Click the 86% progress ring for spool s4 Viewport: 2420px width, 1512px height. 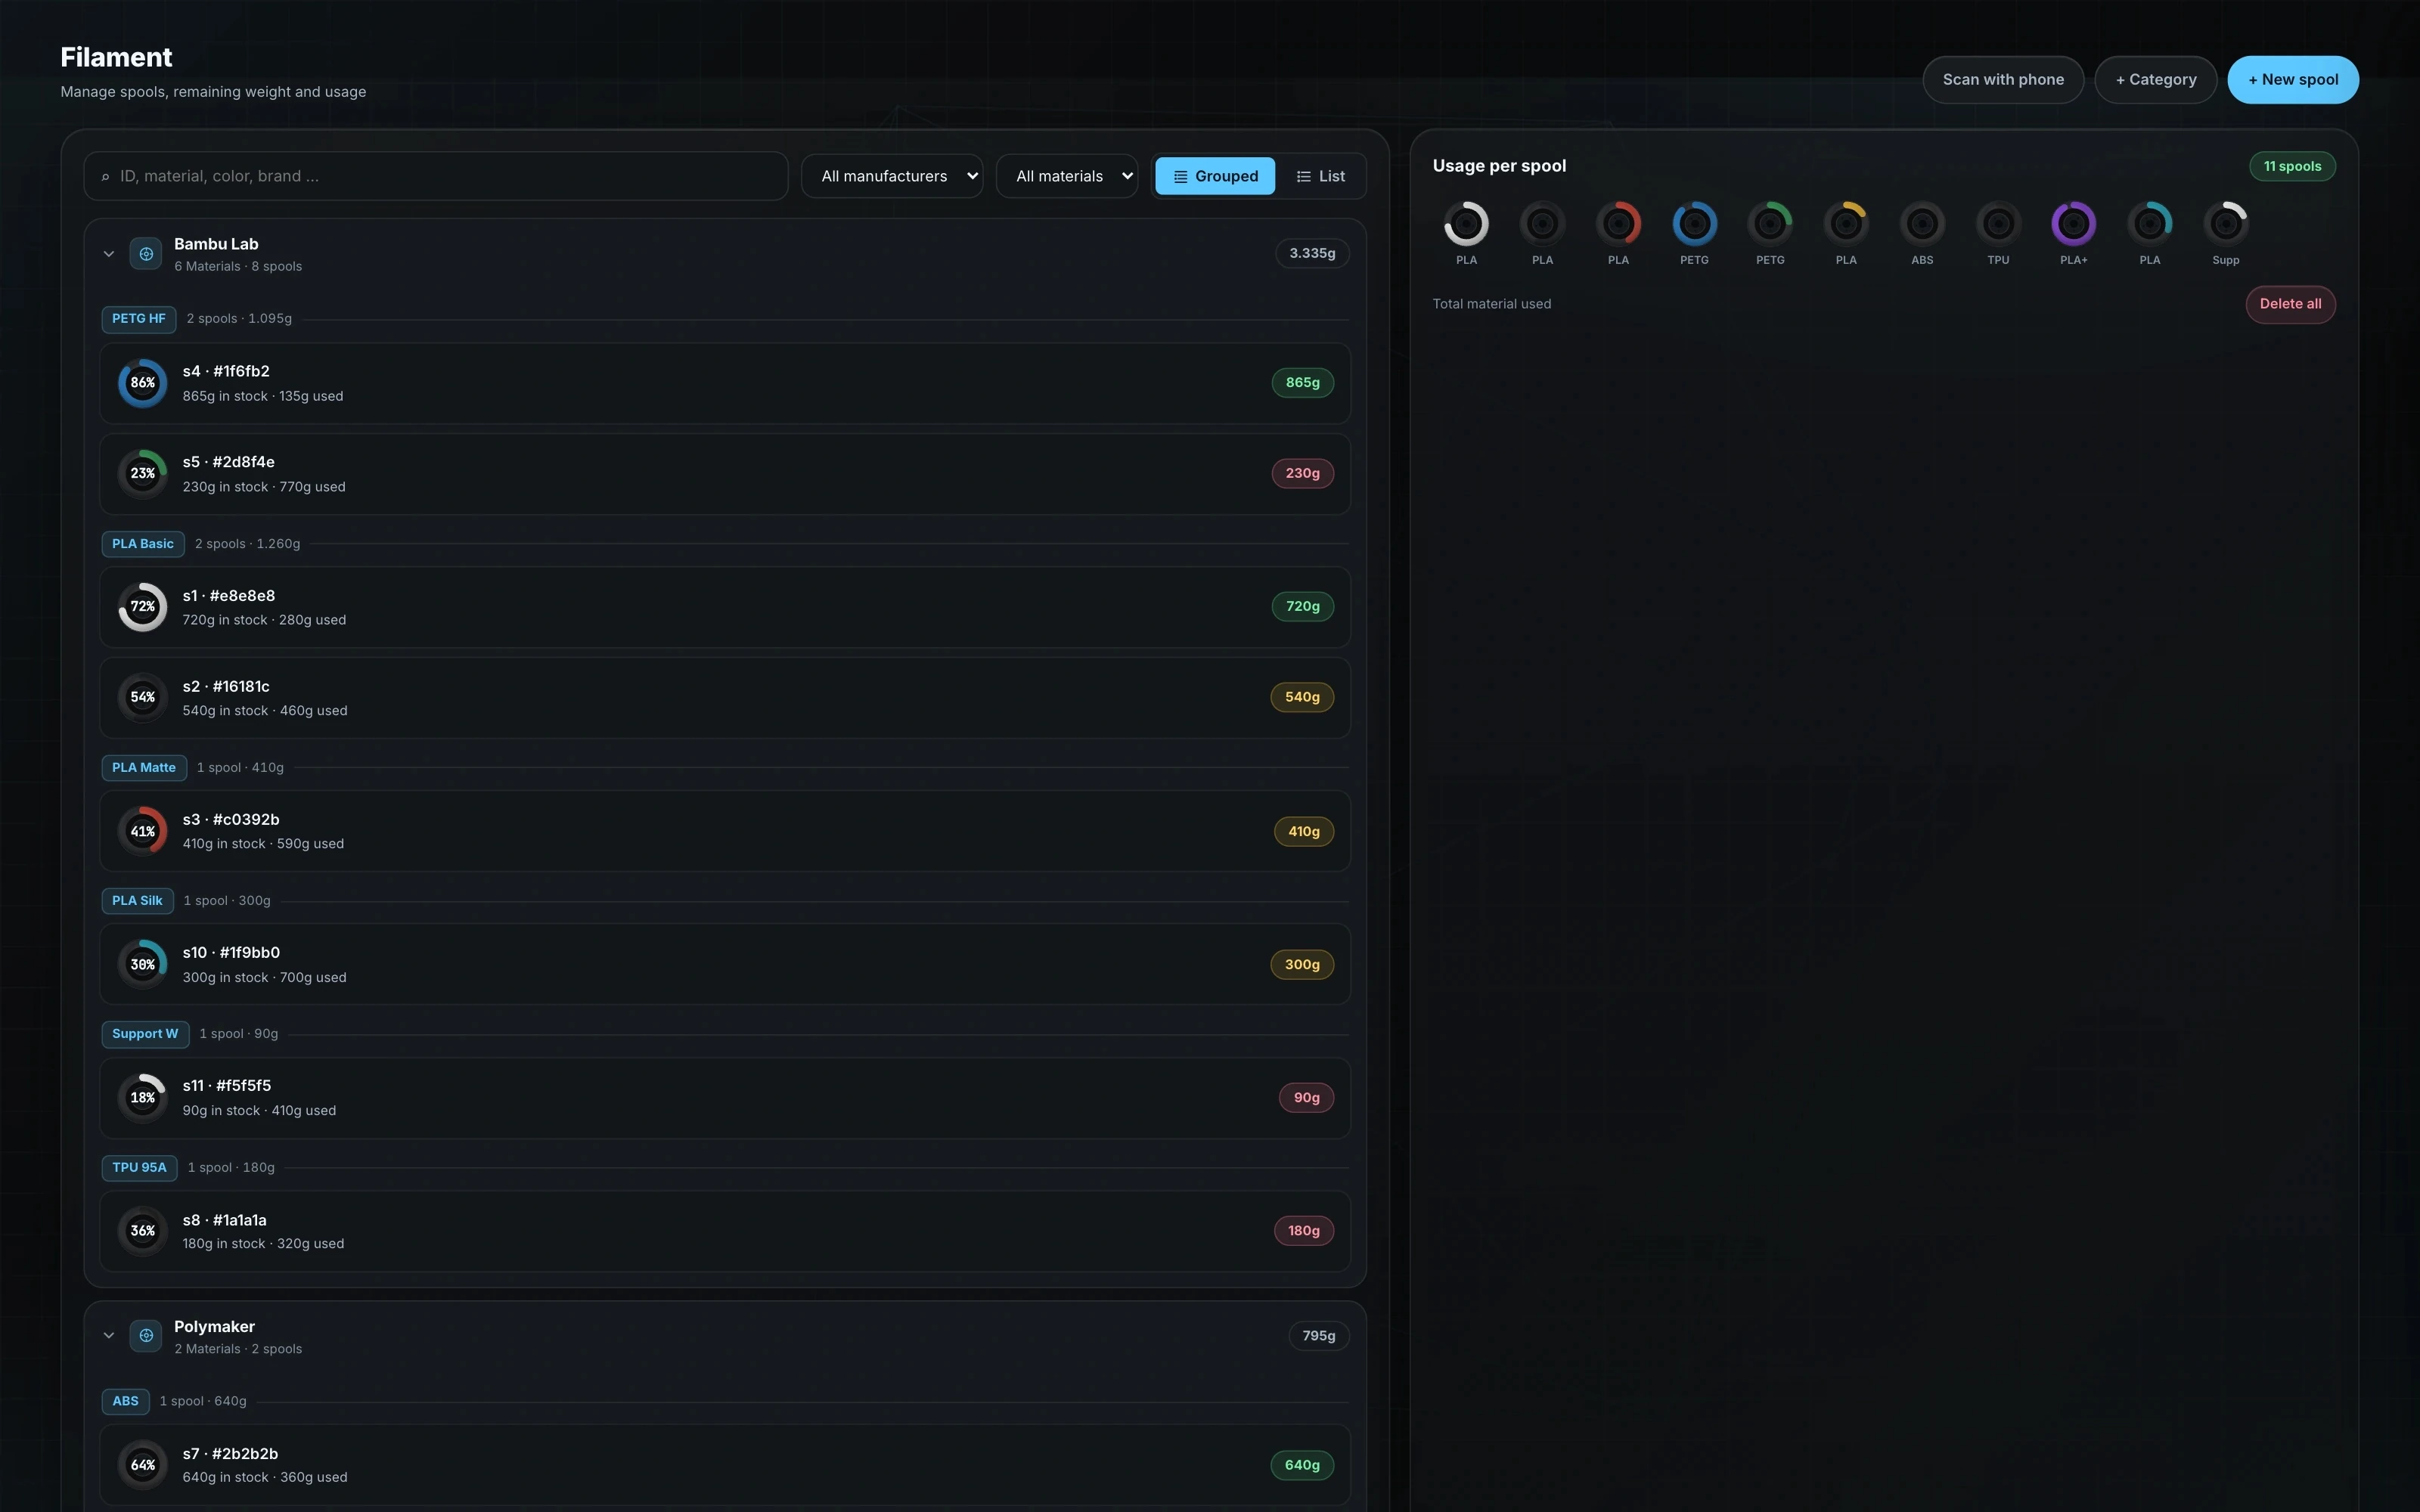(x=143, y=383)
